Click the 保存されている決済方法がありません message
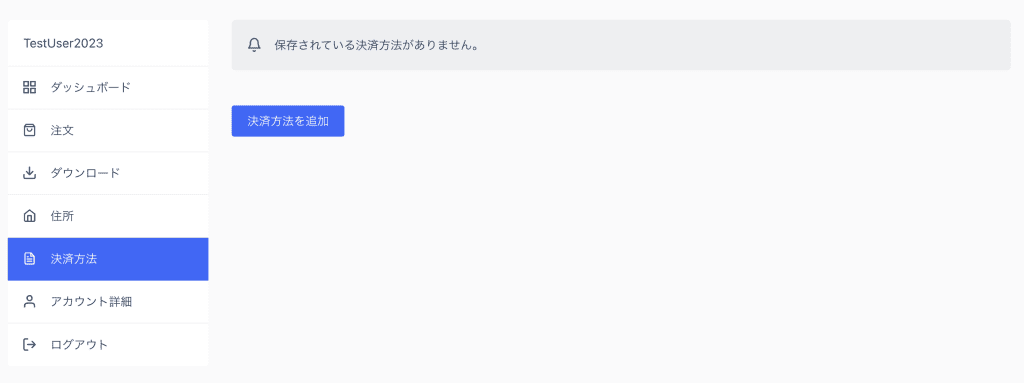The height and width of the screenshot is (383, 1024). coord(376,46)
